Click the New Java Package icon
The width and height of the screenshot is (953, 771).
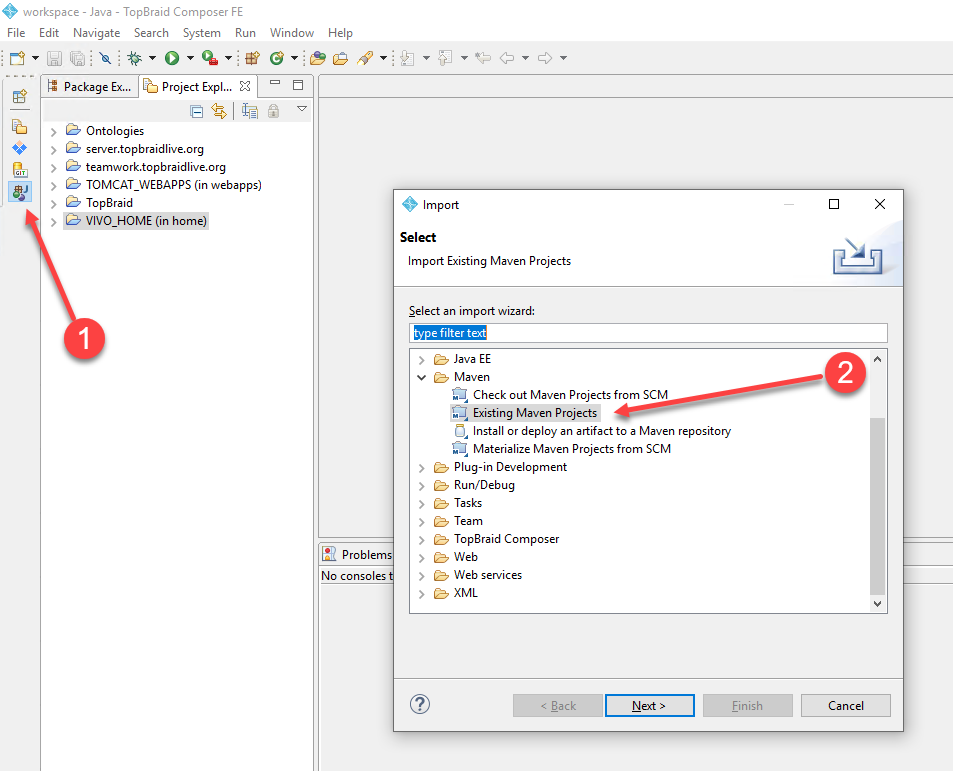point(252,58)
